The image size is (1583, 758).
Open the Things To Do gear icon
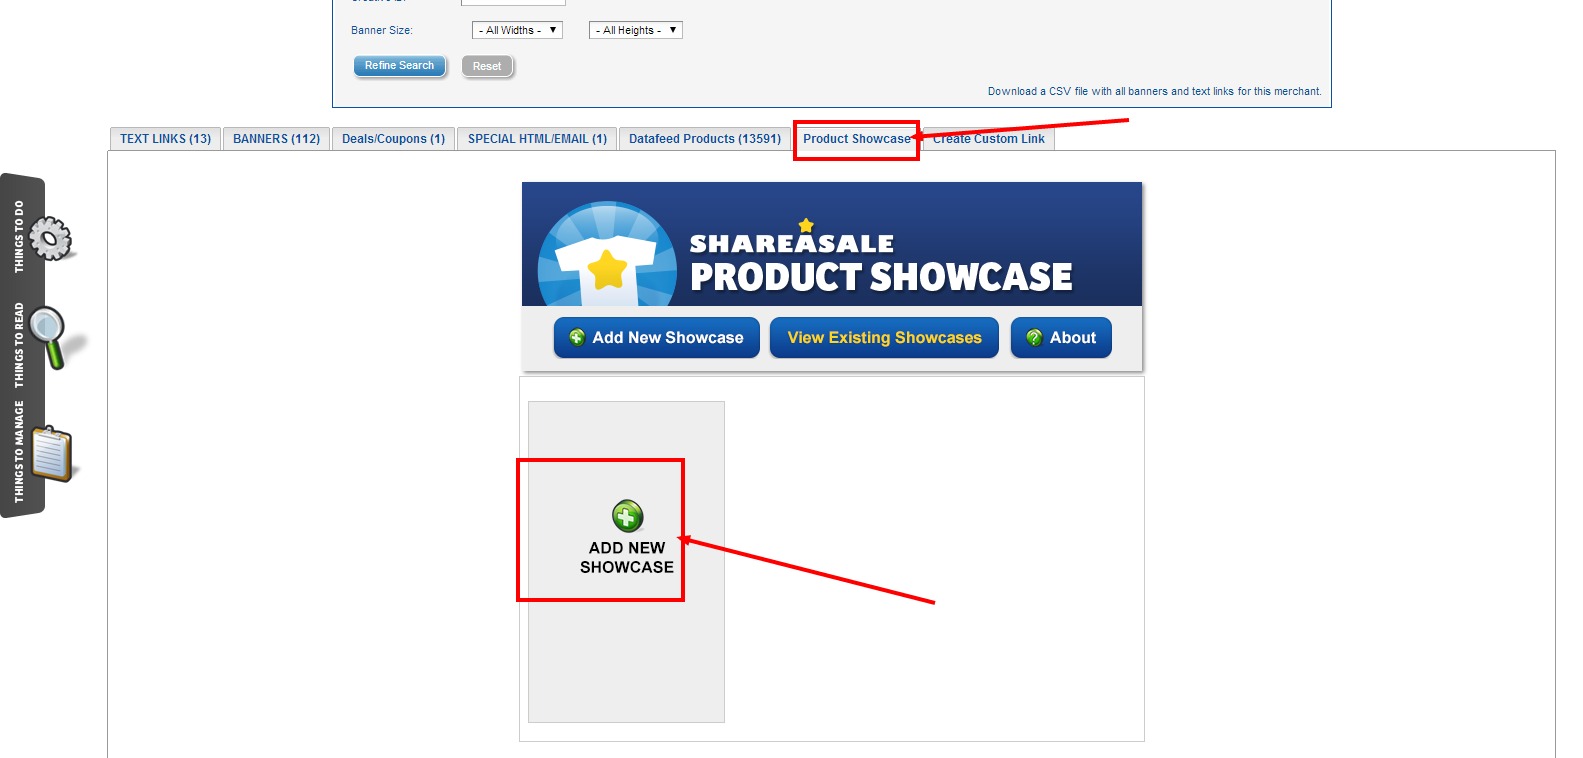point(50,239)
